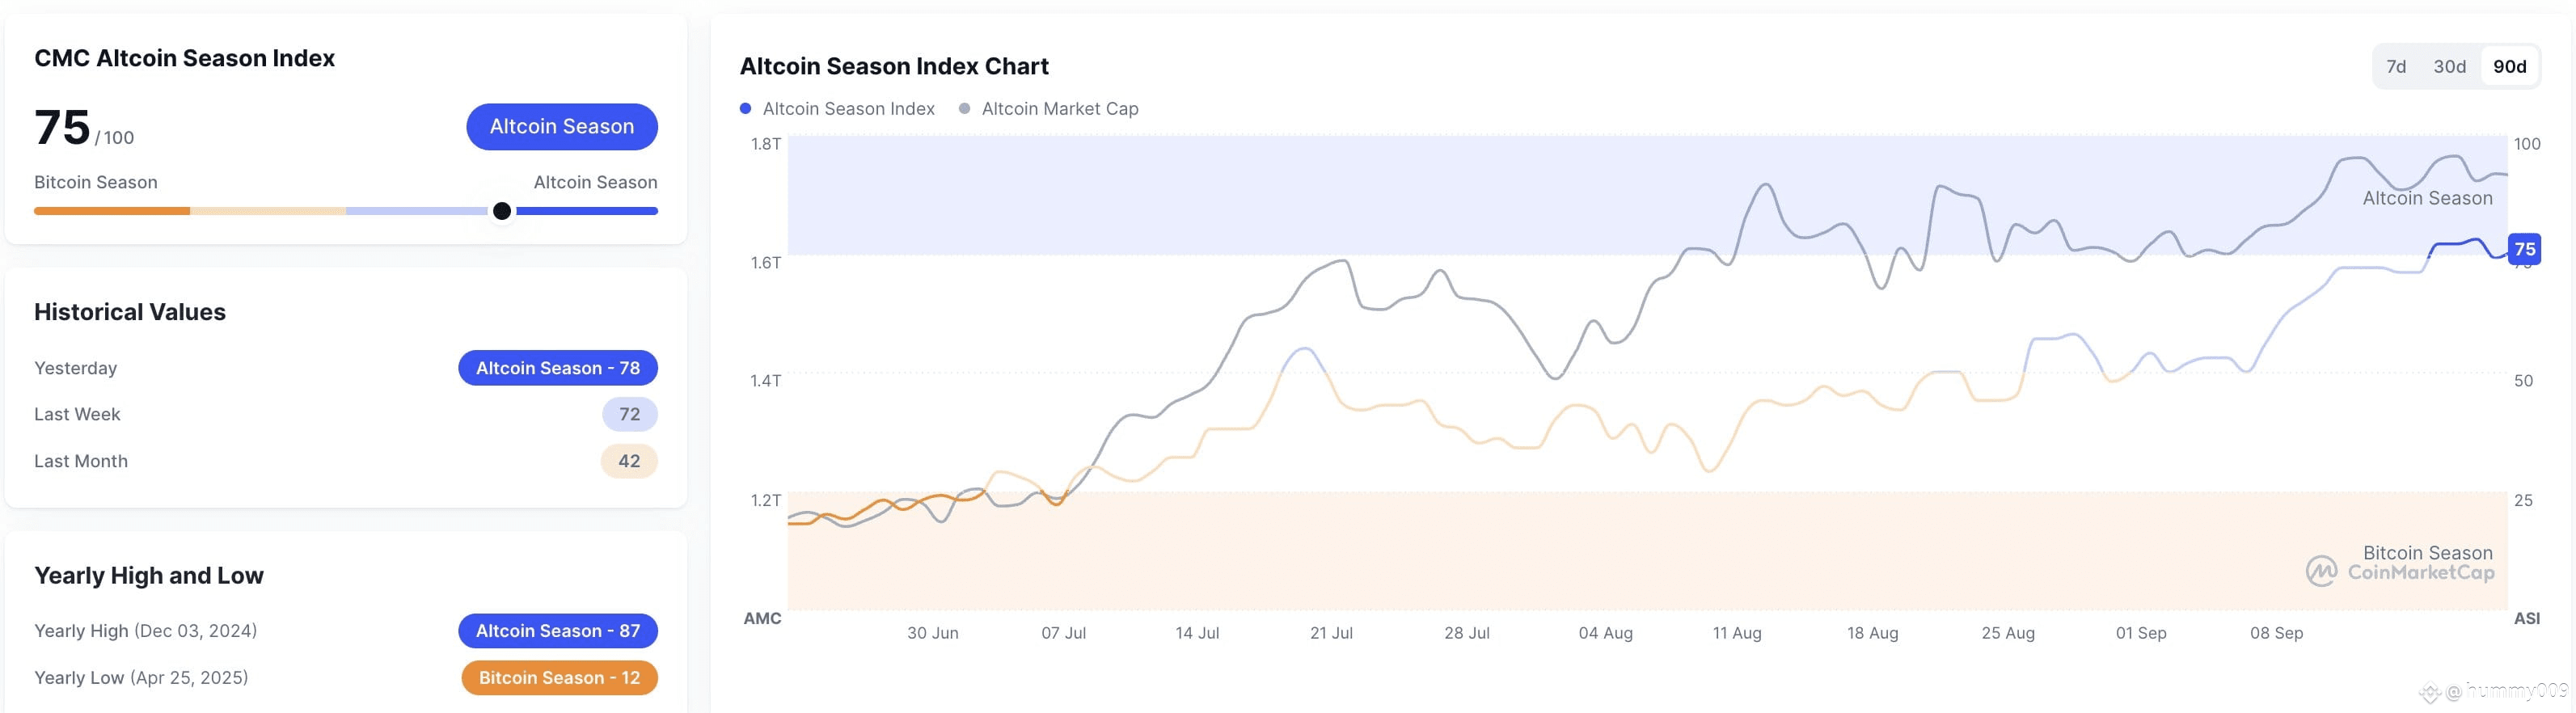Click the 21 Jul date label on axis
Viewport: 2576px width, 713px height.
point(1331,633)
